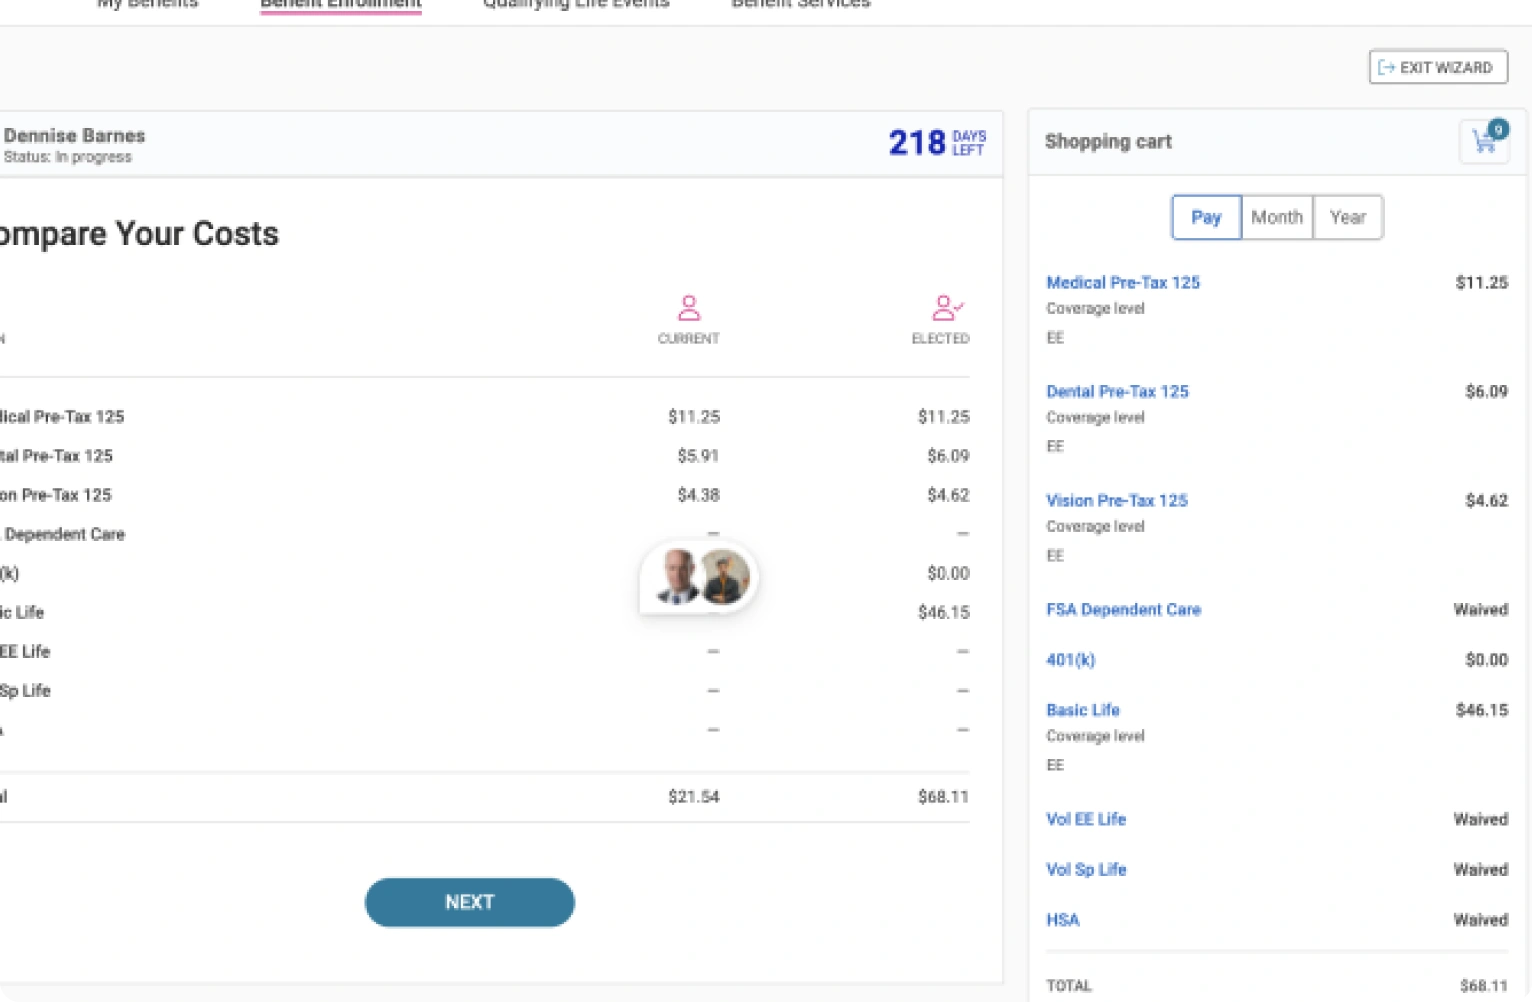This screenshot has width=1532, height=1002.
Task: Open the Benefit Enrollment tab
Action: click(x=341, y=4)
